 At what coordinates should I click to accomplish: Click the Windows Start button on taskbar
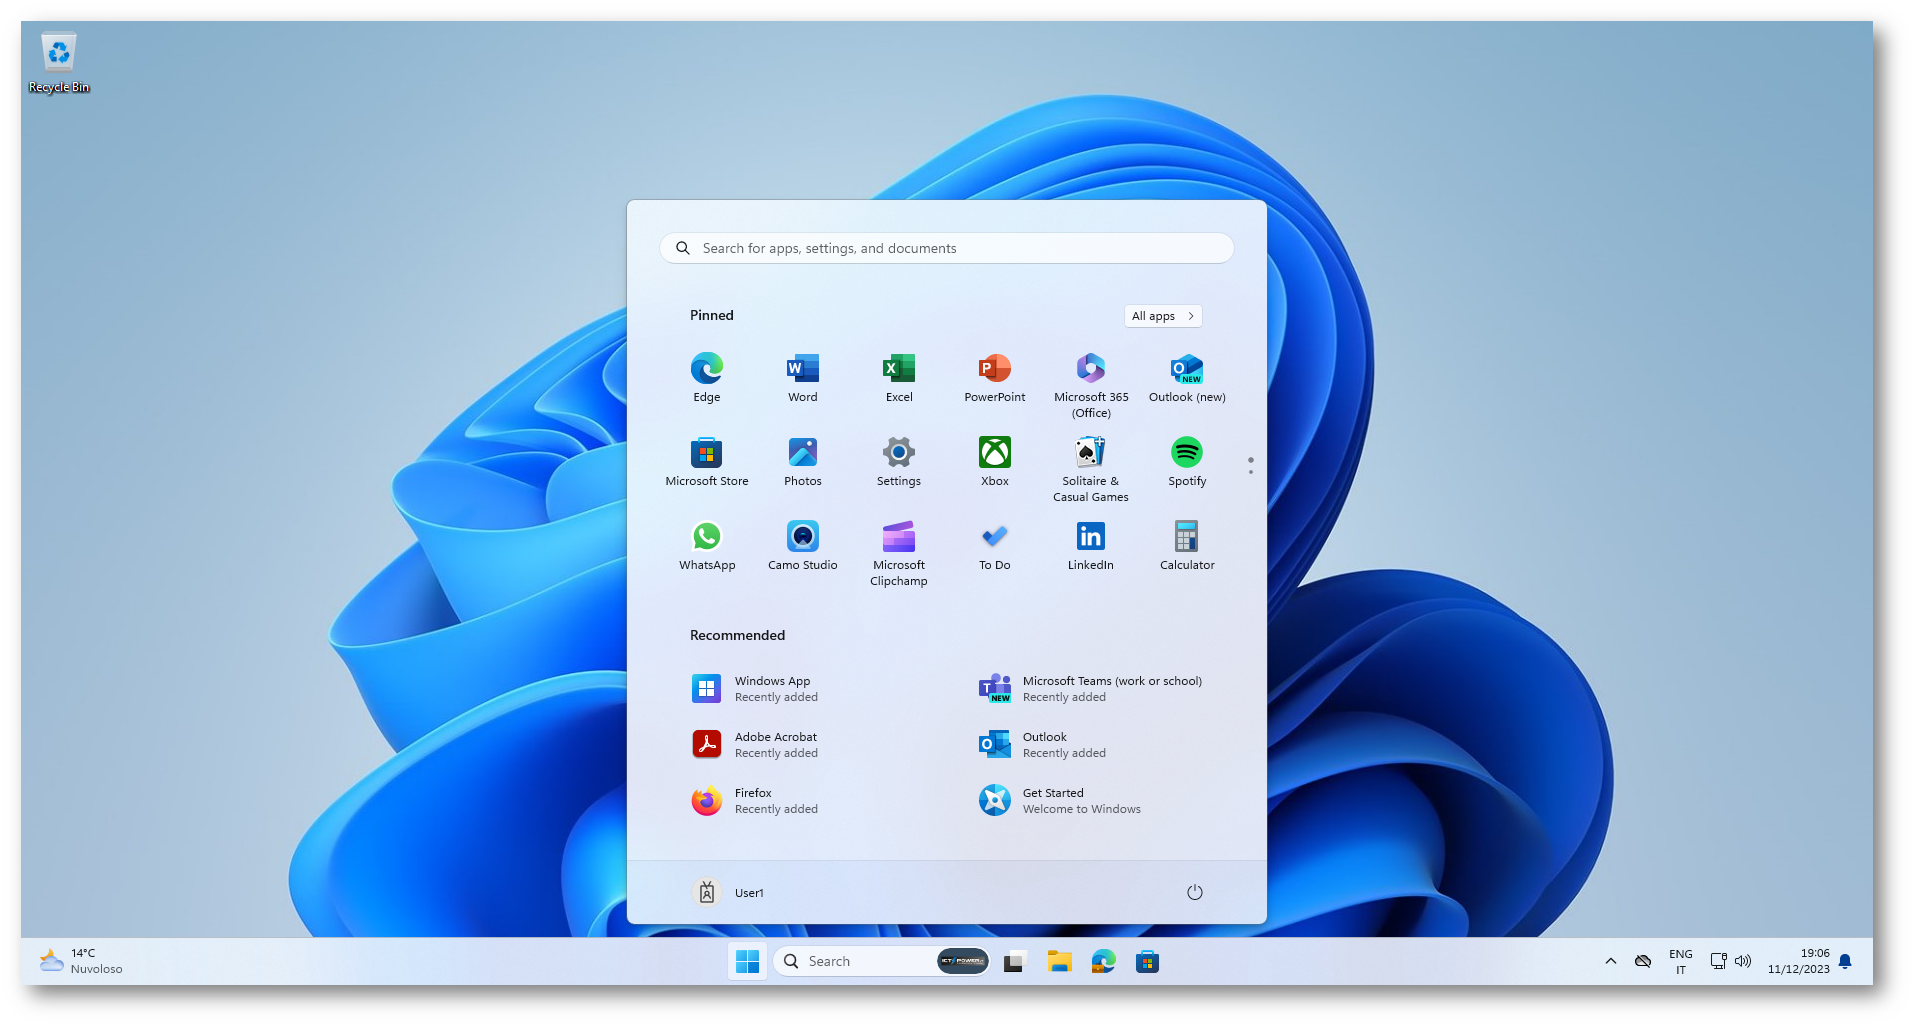[747, 962]
